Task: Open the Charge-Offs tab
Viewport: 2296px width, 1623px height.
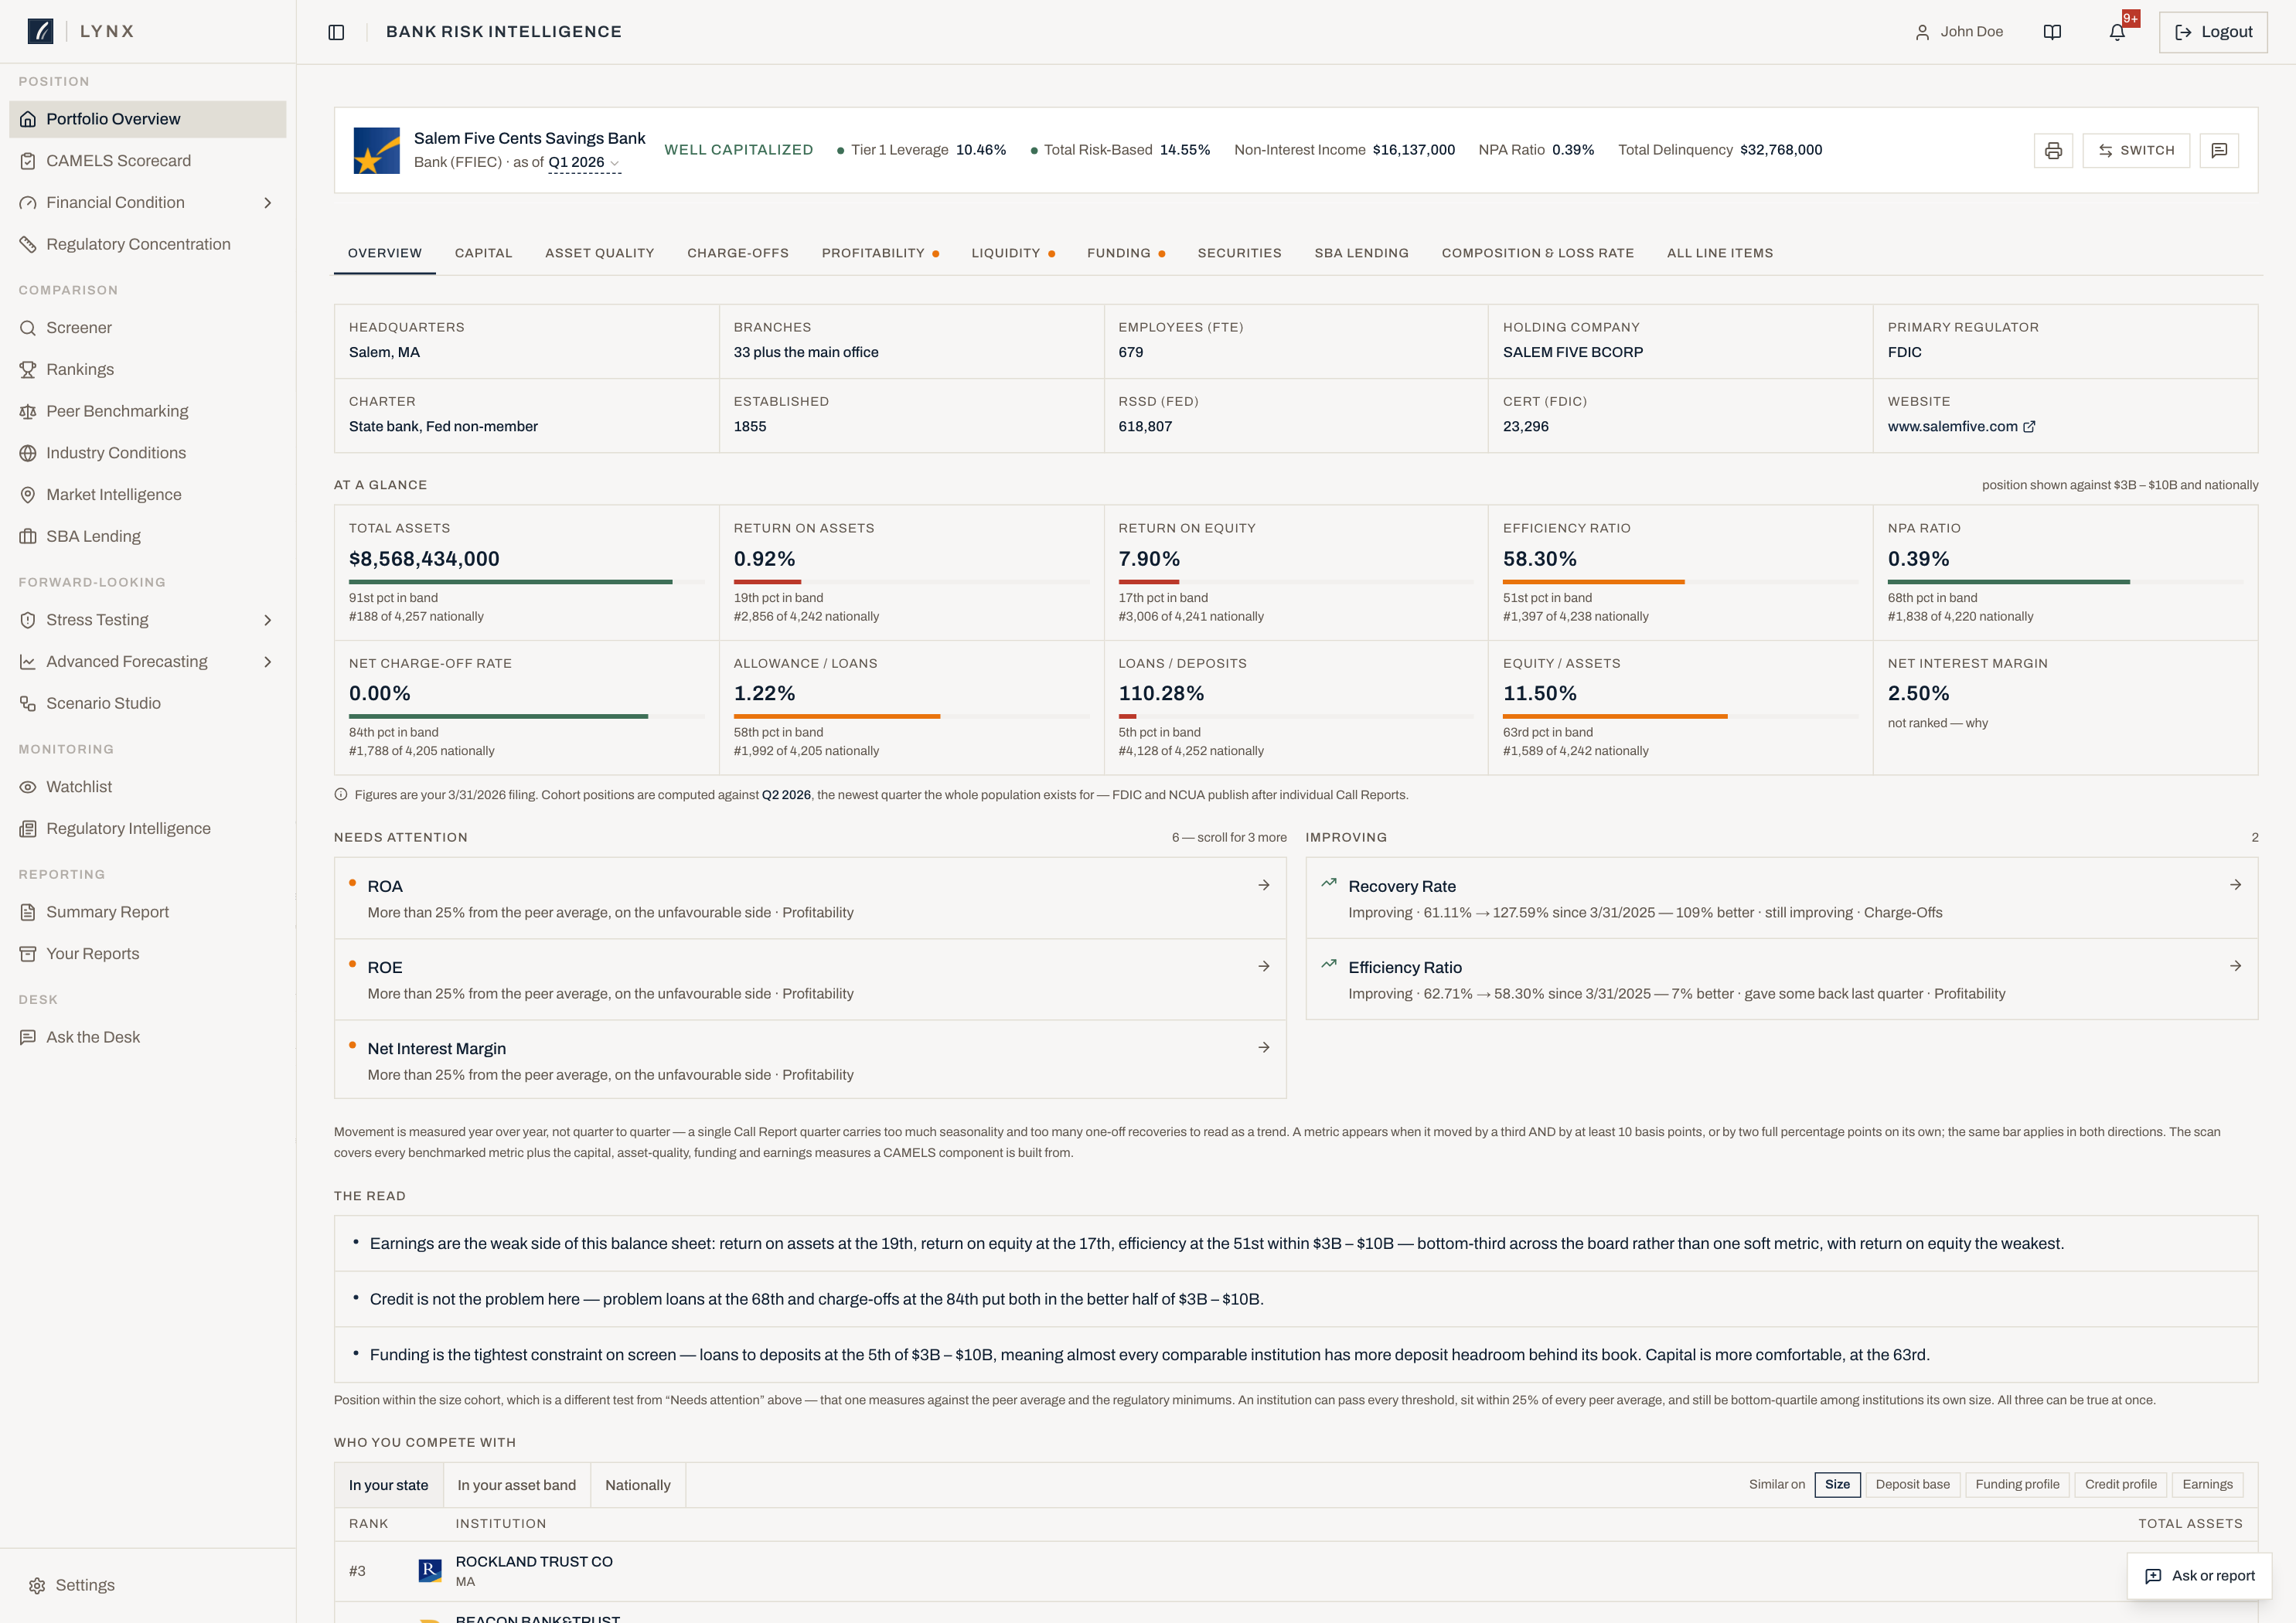Action: tap(738, 253)
